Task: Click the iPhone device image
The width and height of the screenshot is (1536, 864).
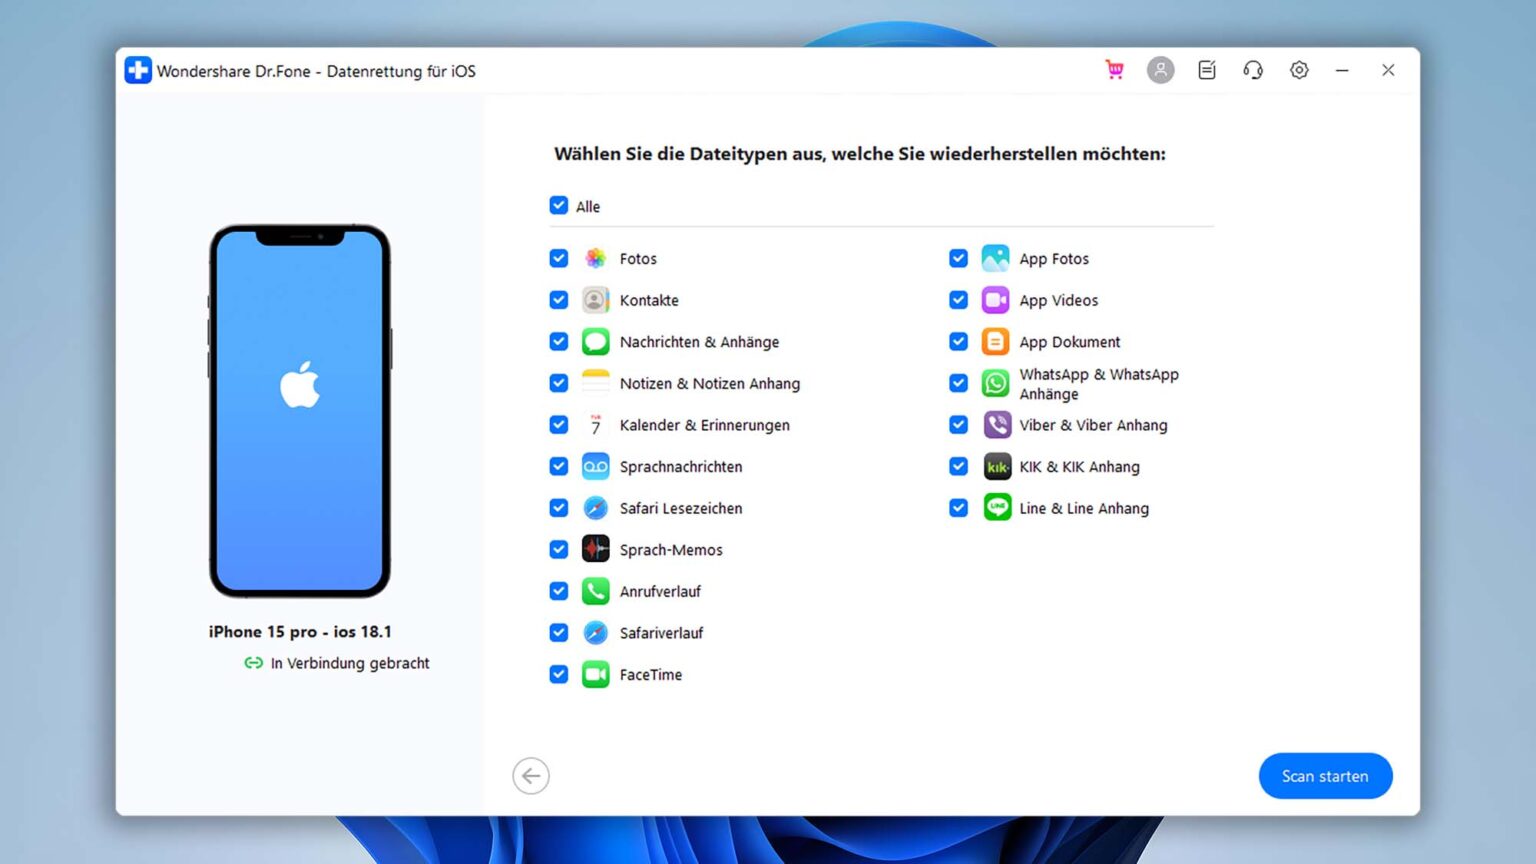Action: click(x=300, y=411)
